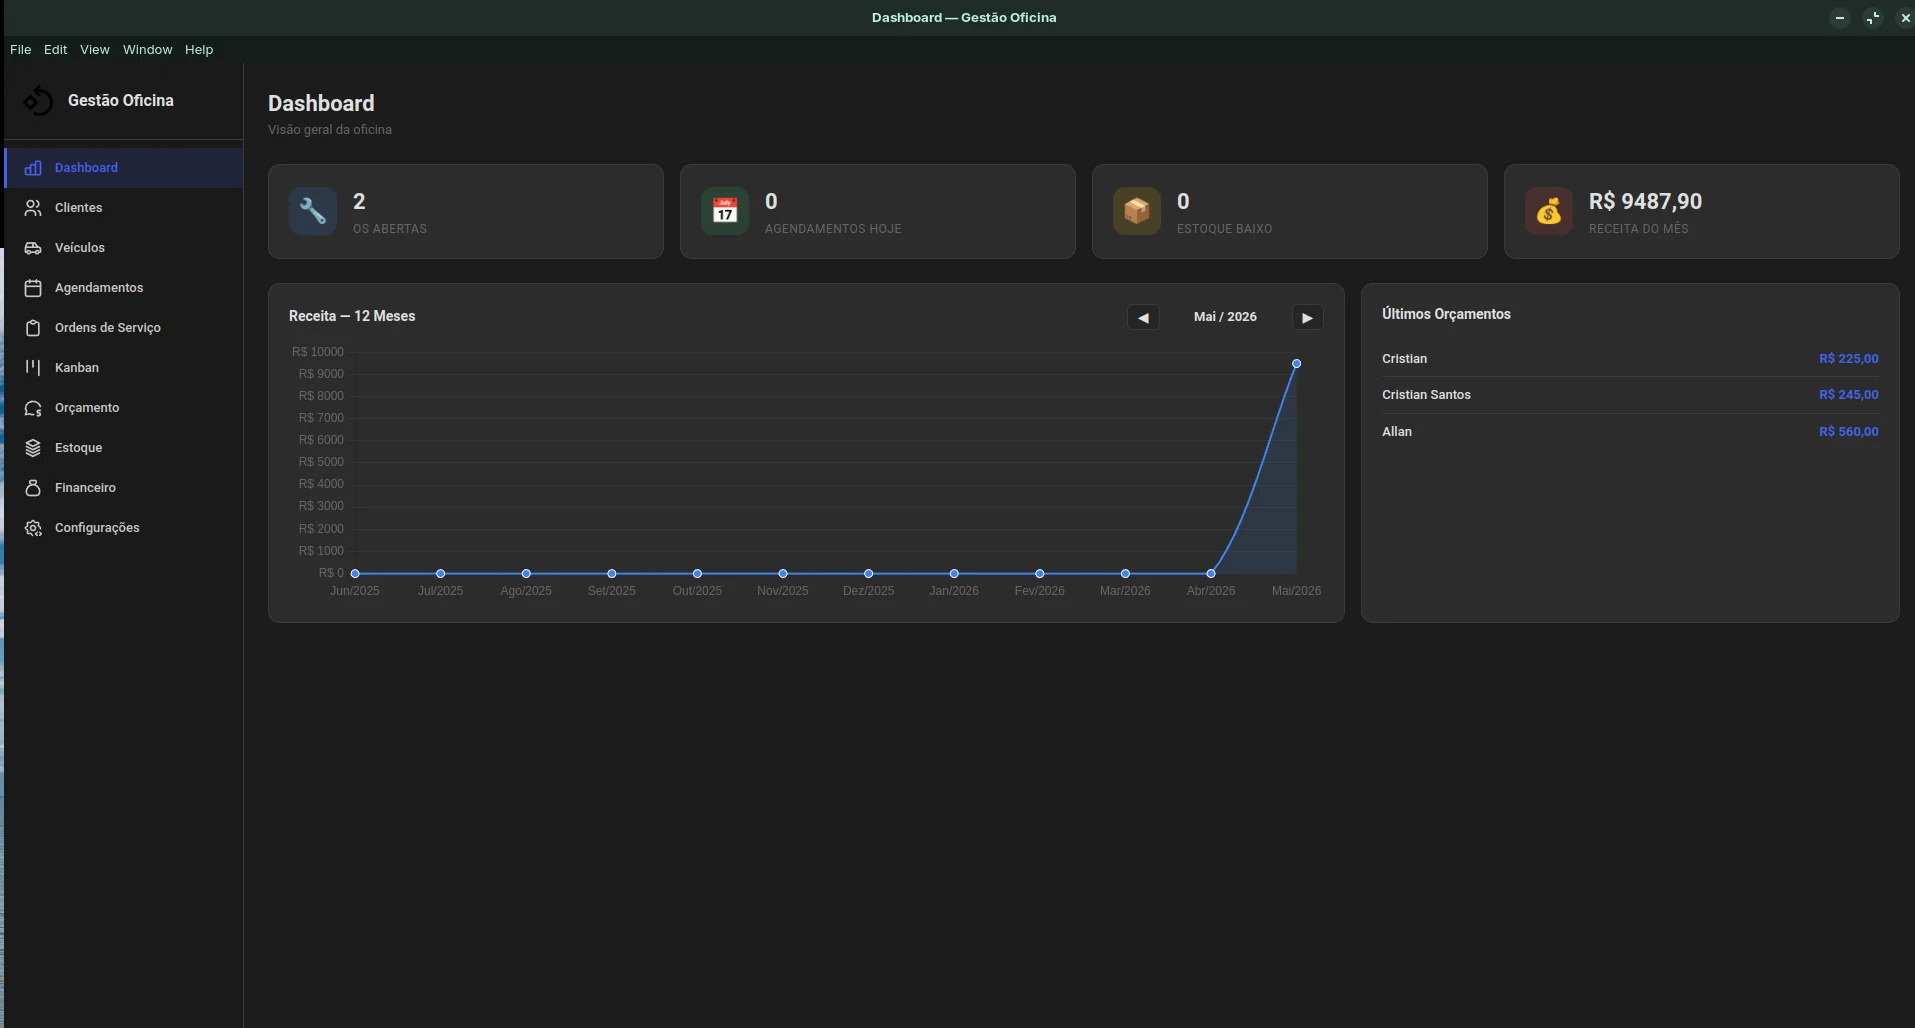The width and height of the screenshot is (1915, 1028).
Task: Click the Receita — 12 Meses title
Action: [352, 316]
